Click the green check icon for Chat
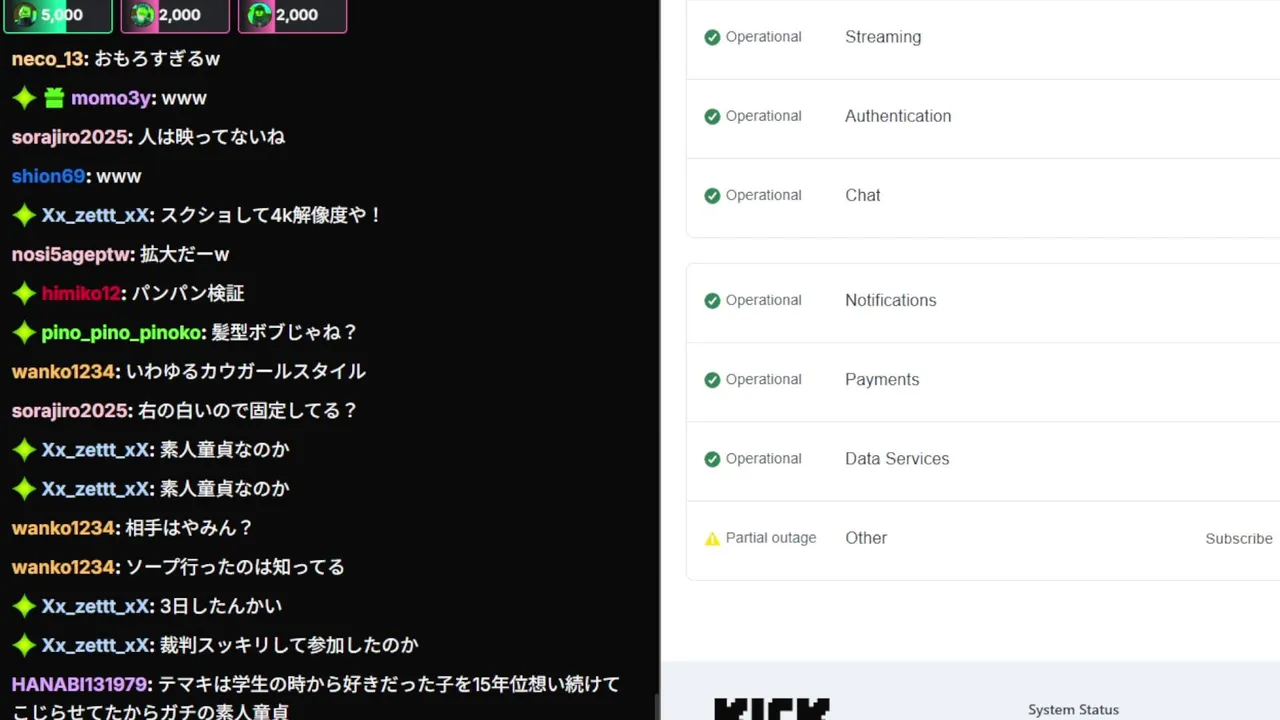 pos(712,195)
